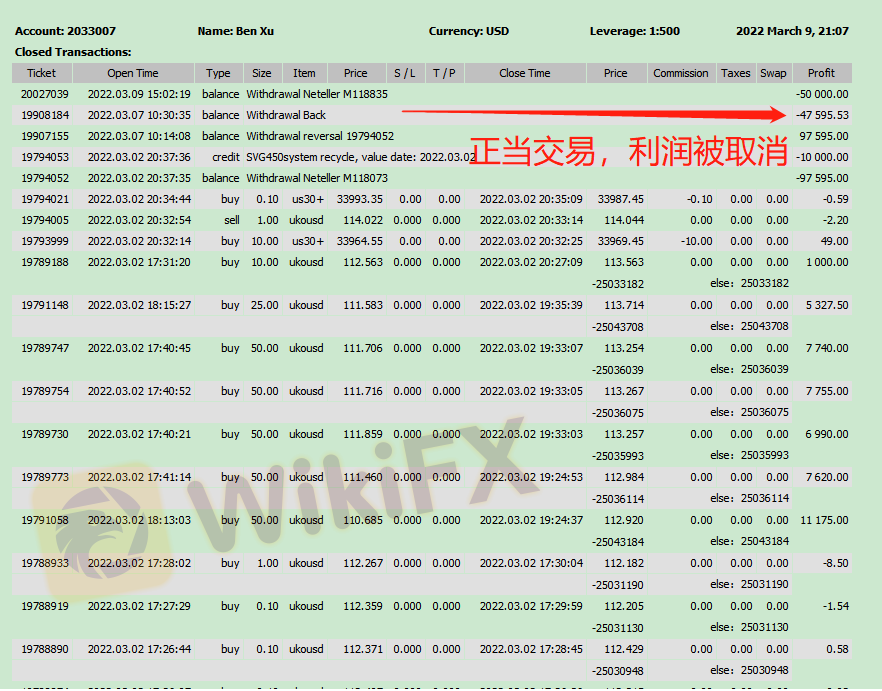The image size is (882, 691).
Task: Click the Withdrawal Back row text
Action: pyautogui.click(x=286, y=115)
